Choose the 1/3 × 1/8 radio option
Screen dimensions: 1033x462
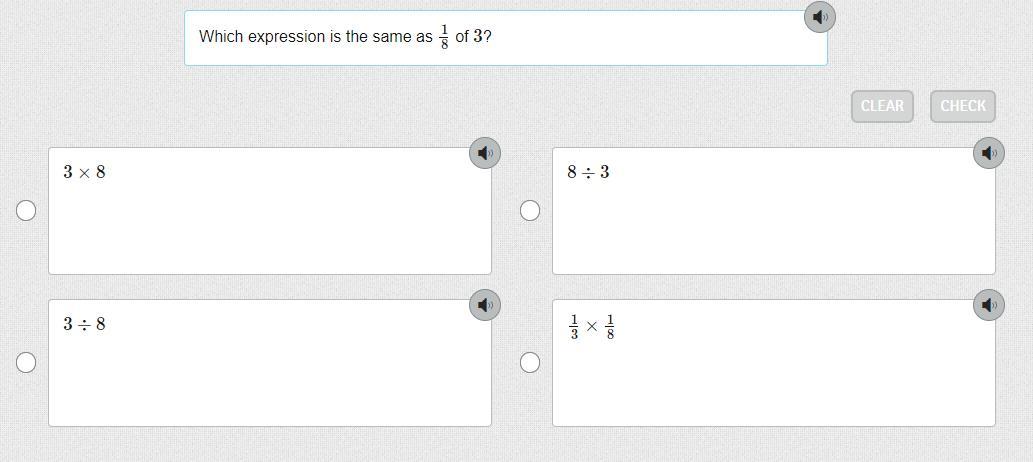(530, 362)
